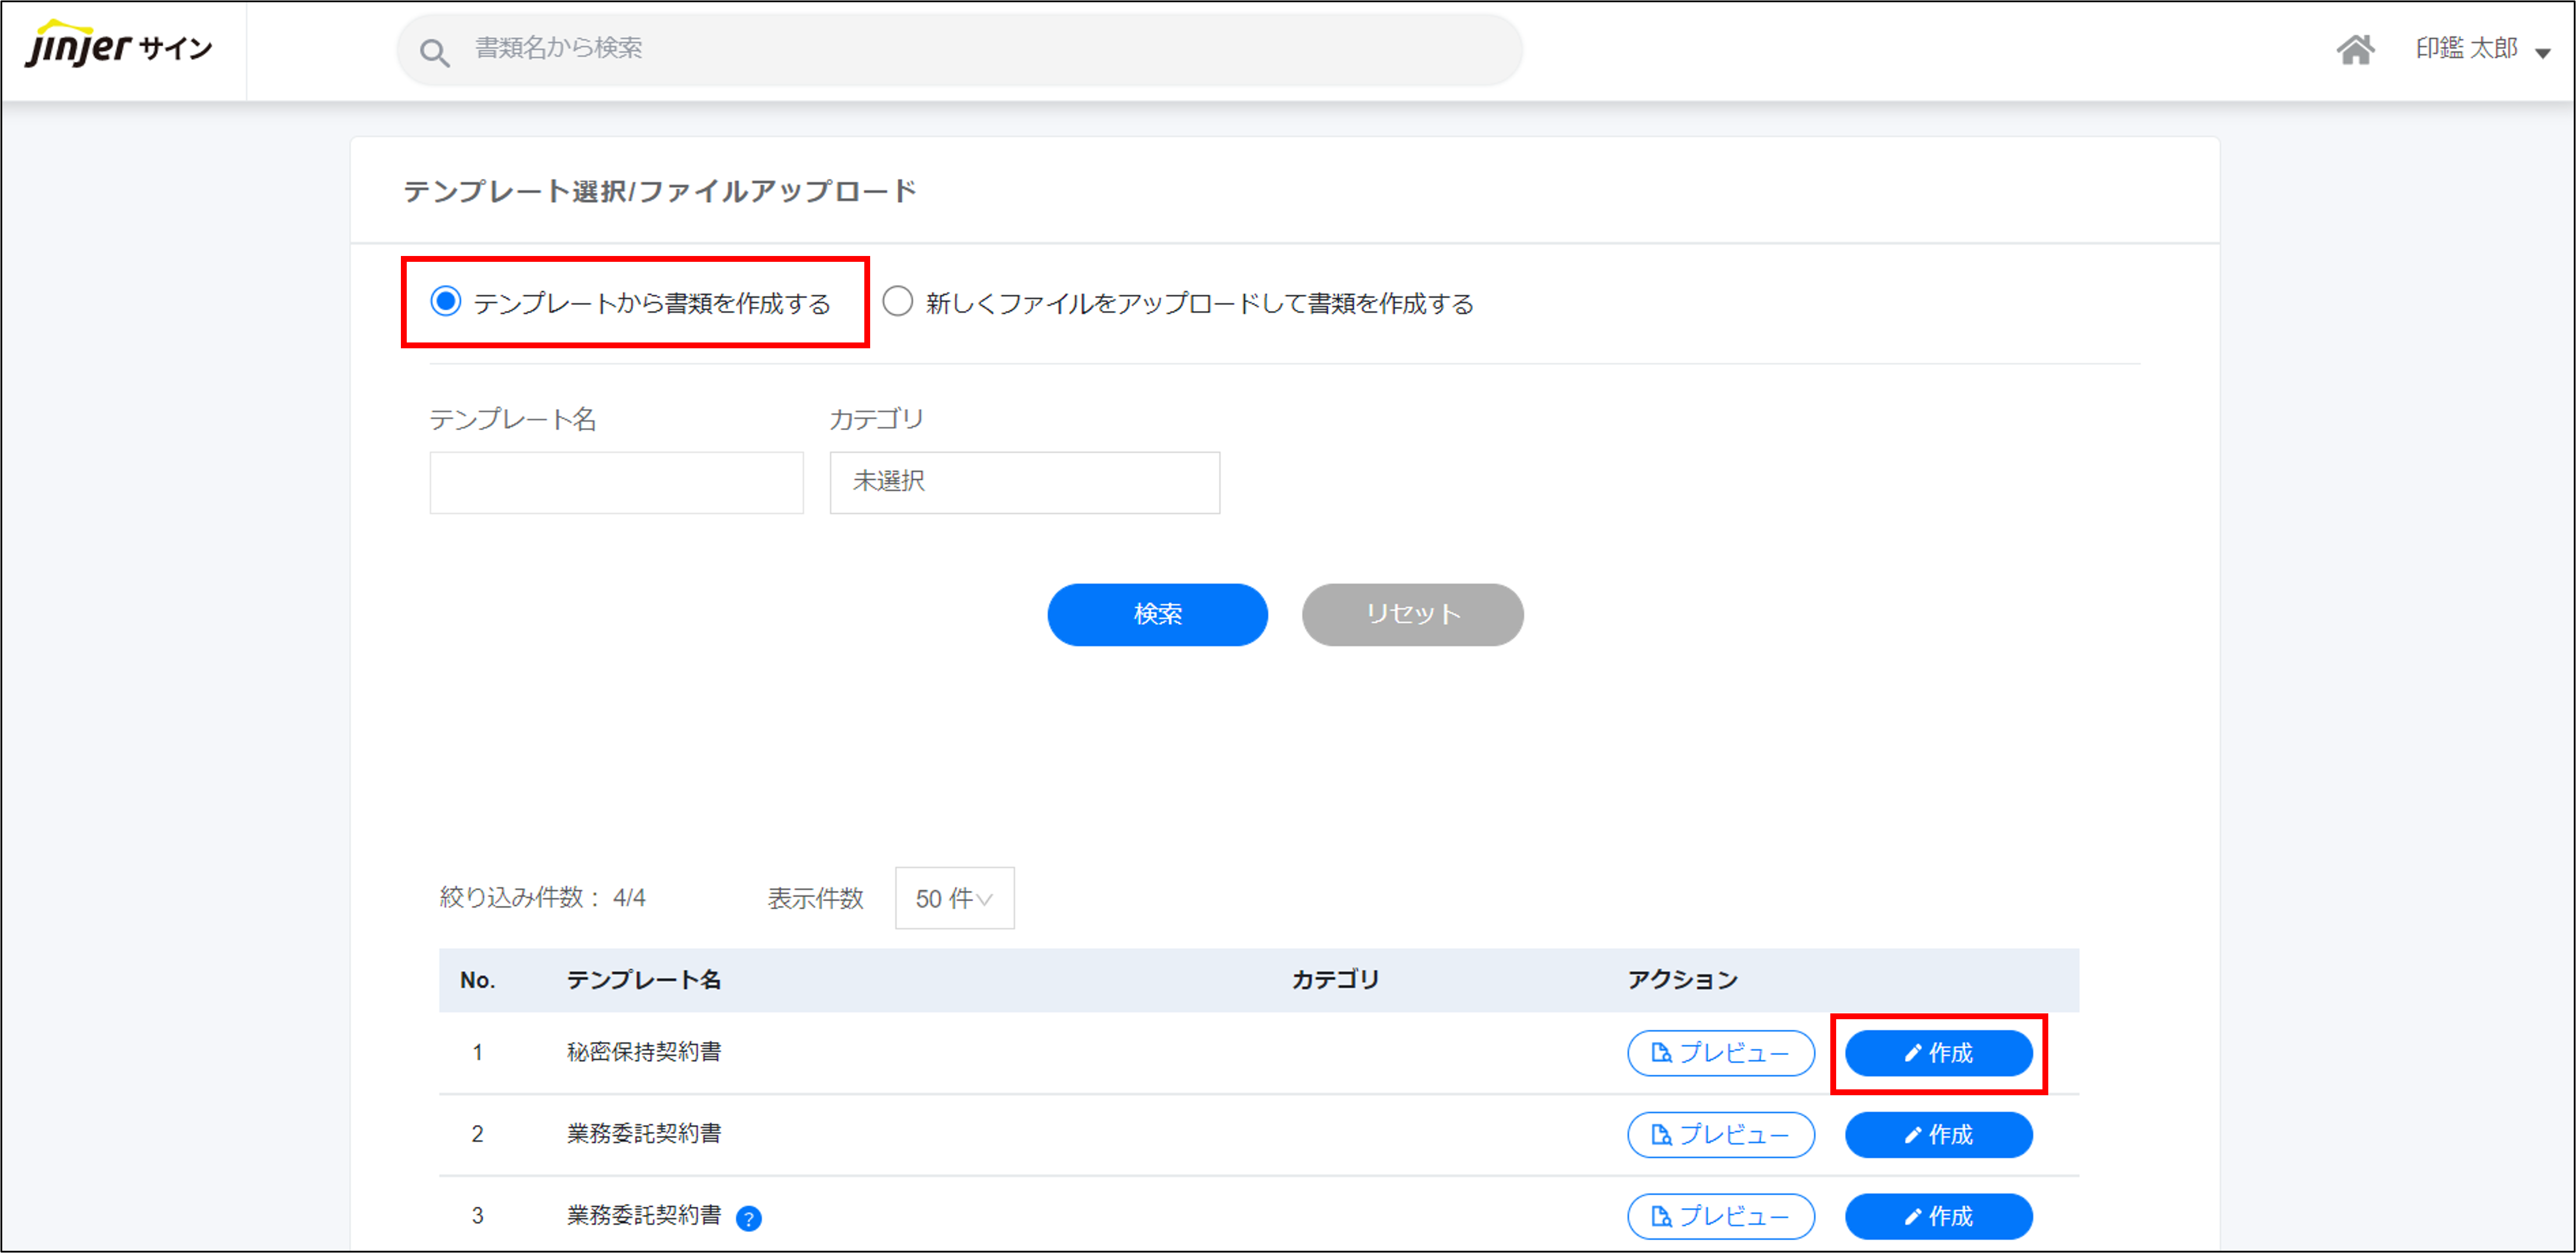Create document from 秘密保持契約書 template
The image size is (2576, 1253).
tap(1937, 1053)
